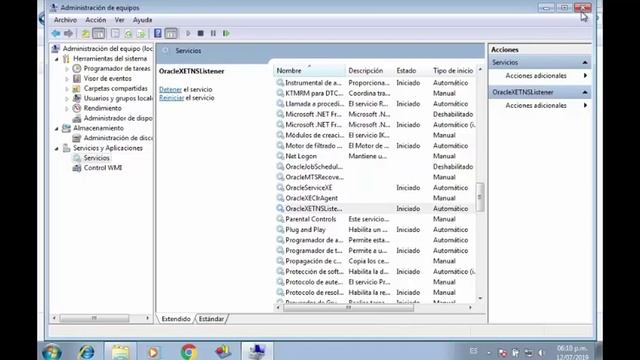640x360 pixels.
Task: Switch to the Extendido tab
Action: coord(176,319)
